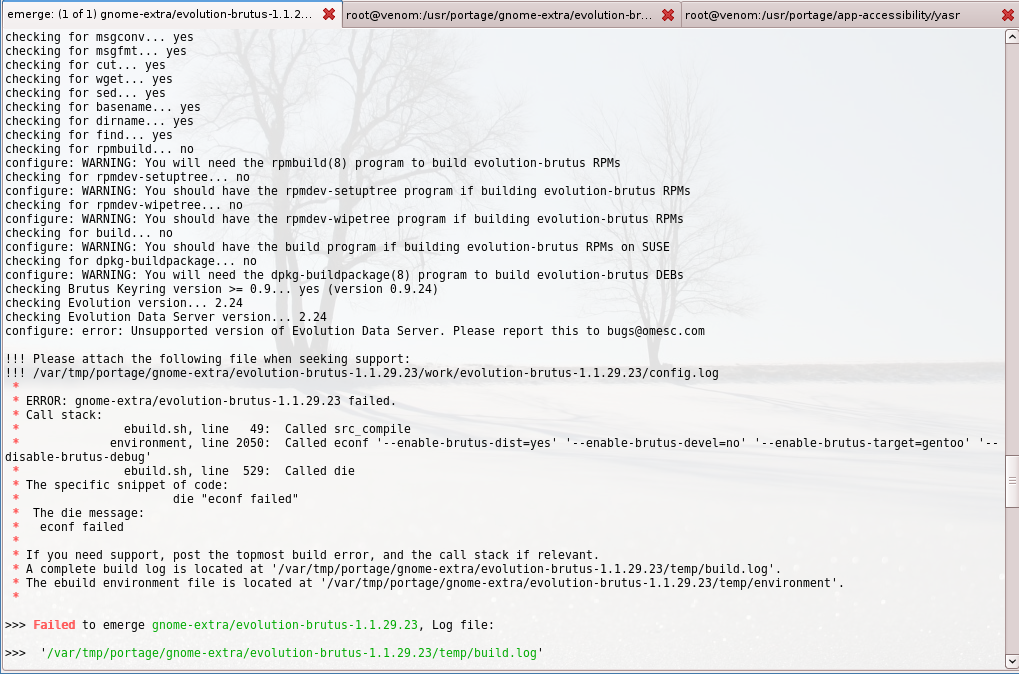The height and width of the screenshot is (675, 1019).
Task: Click 'checking Brutus Keyring version' line
Action: coord(222,289)
